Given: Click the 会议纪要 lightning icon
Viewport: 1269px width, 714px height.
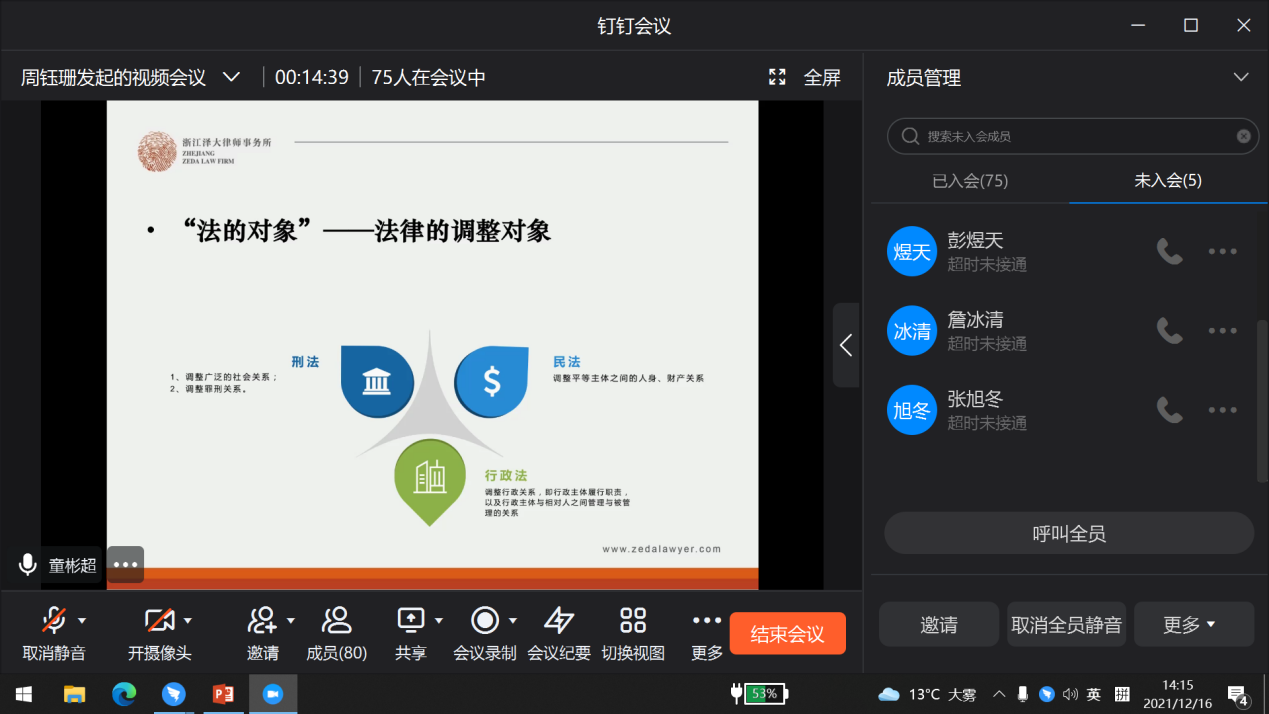Looking at the screenshot, I should [558, 621].
